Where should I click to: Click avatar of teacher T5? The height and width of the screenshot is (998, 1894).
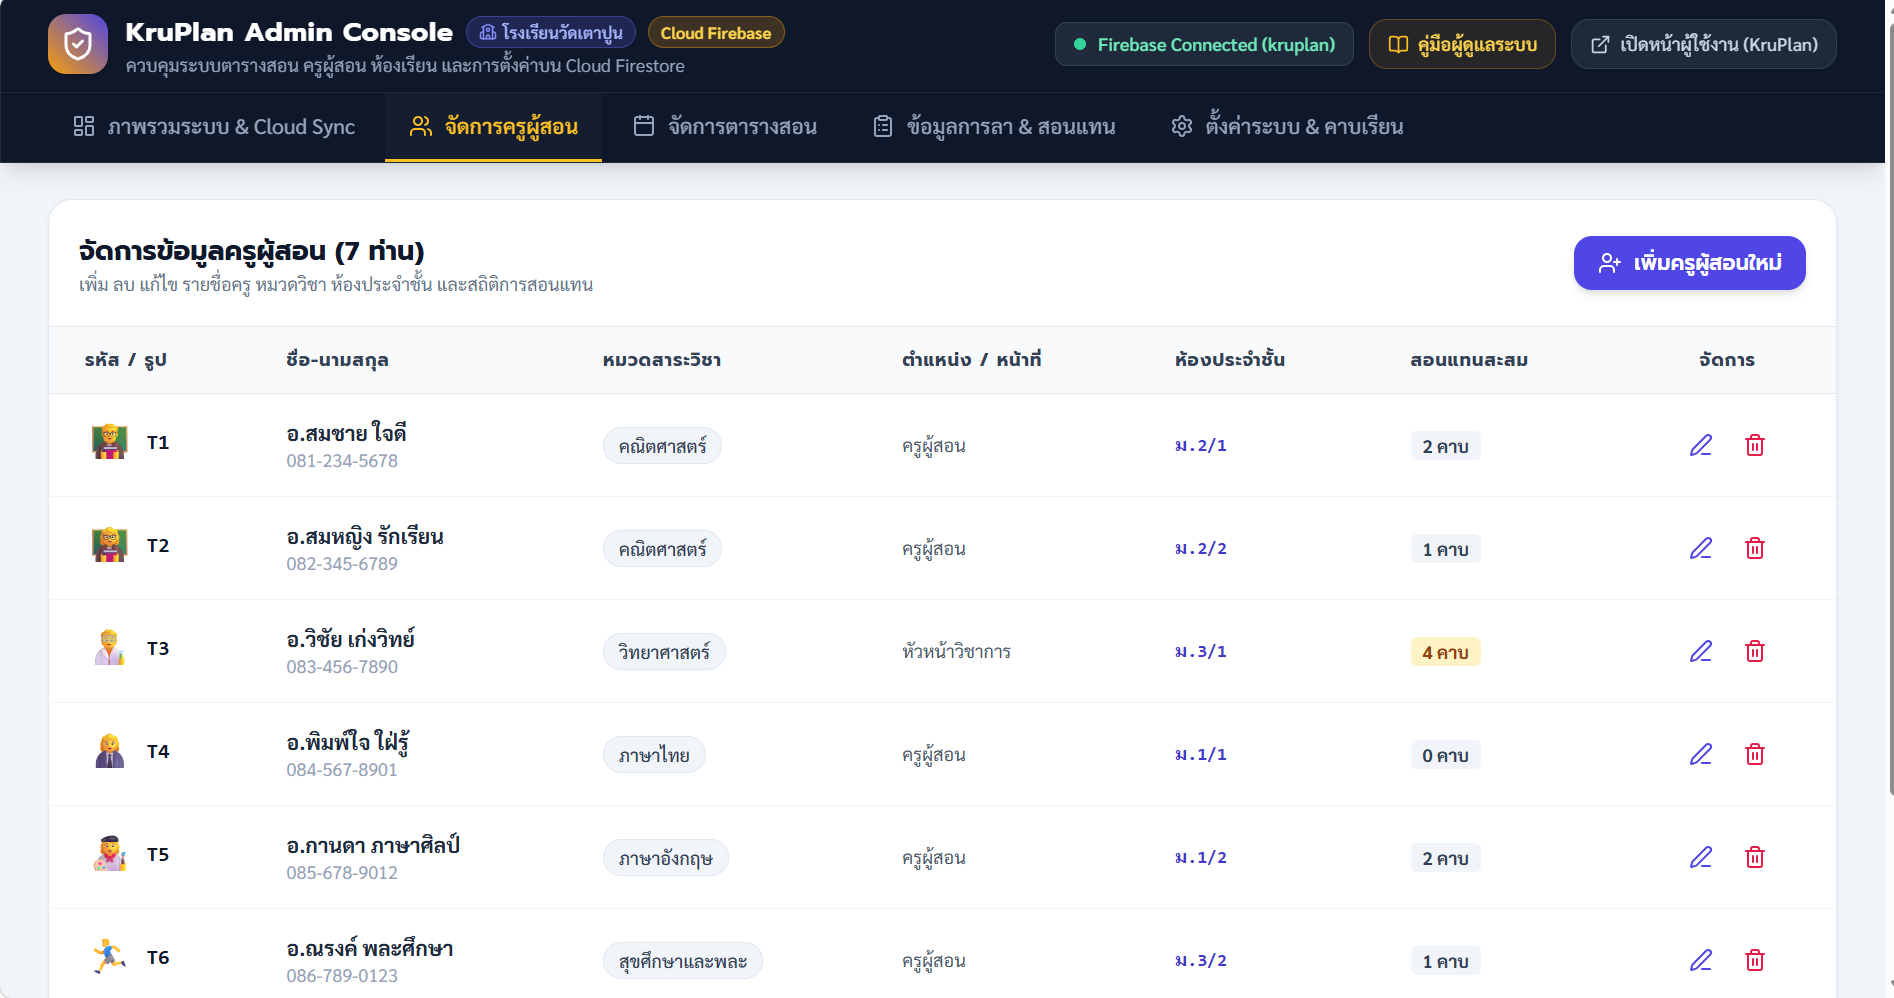point(110,854)
